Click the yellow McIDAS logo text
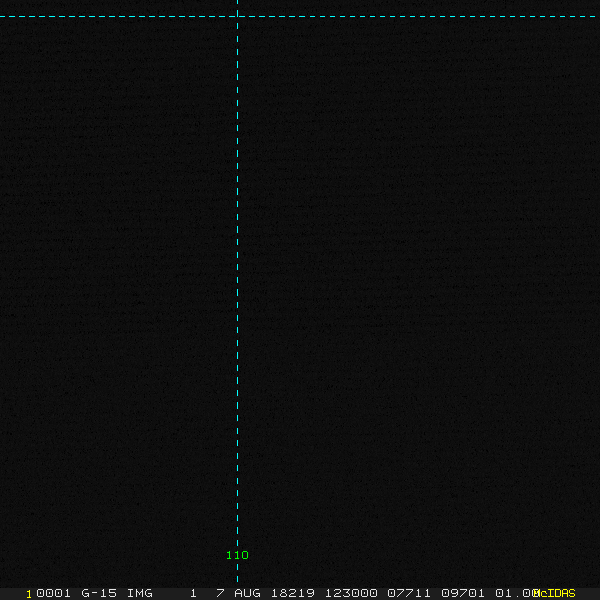Image resolution: width=600 pixels, height=600 pixels. (x=556, y=593)
